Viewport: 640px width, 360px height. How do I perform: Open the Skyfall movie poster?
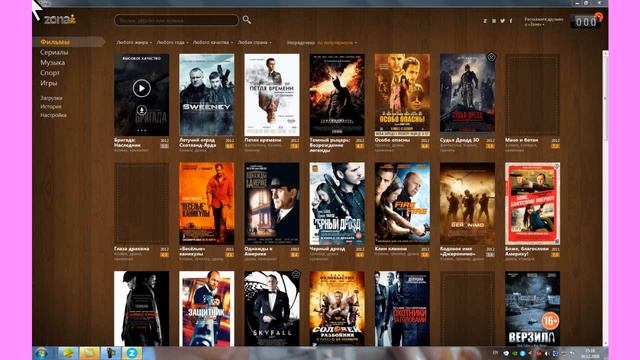click(x=272, y=309)
